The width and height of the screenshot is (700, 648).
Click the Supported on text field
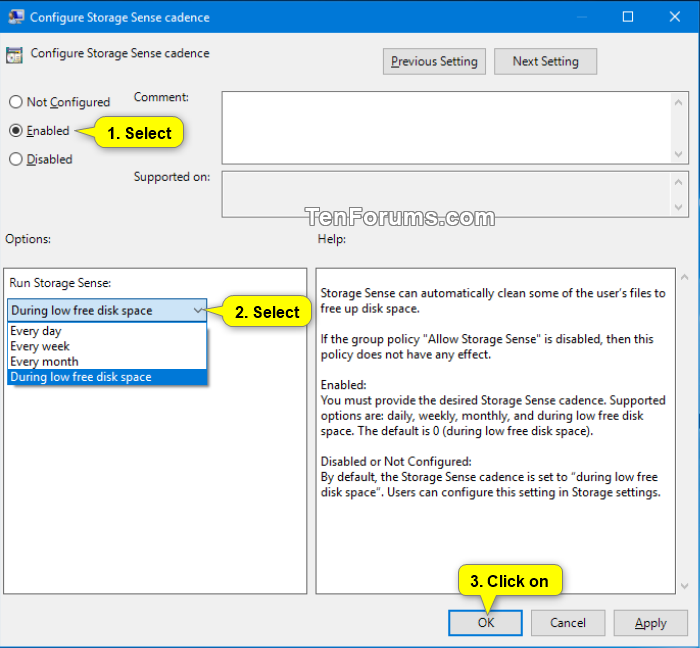tap(446, 195)
